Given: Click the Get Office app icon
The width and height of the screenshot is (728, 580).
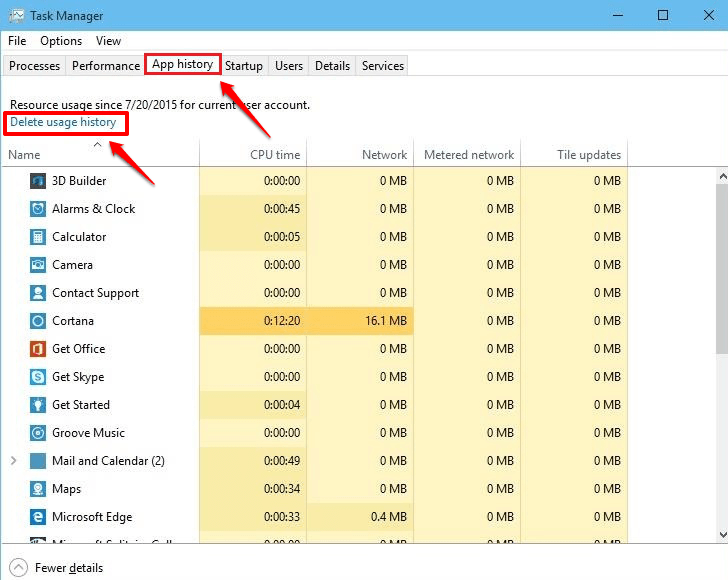Looking at the screenshot, I should click(38, 349).
